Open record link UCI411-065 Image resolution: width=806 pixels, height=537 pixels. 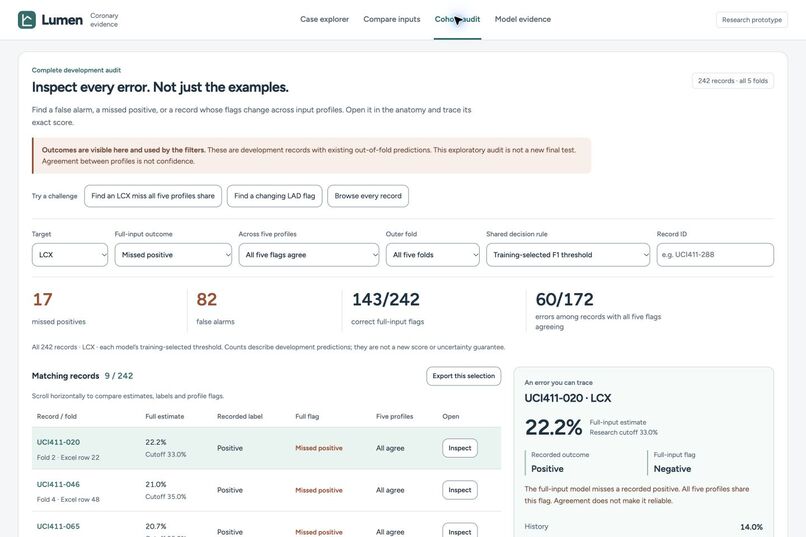(x=58, y=526)
